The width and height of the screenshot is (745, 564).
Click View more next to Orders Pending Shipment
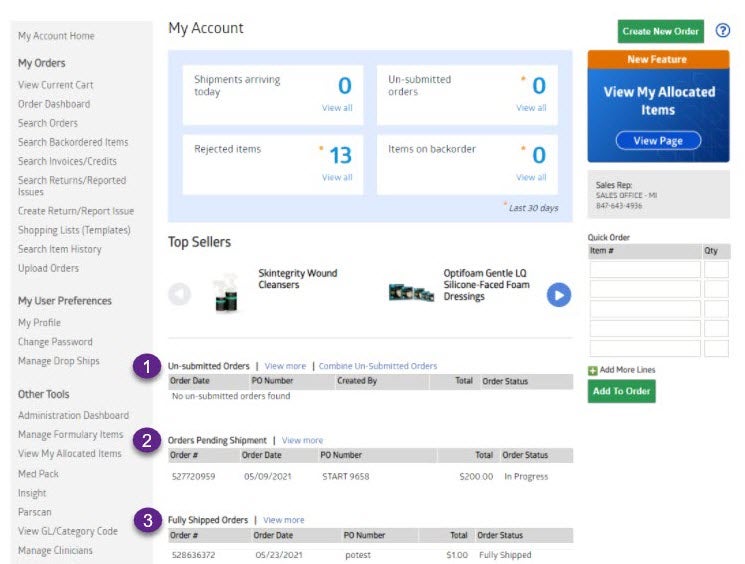[302, 440]
